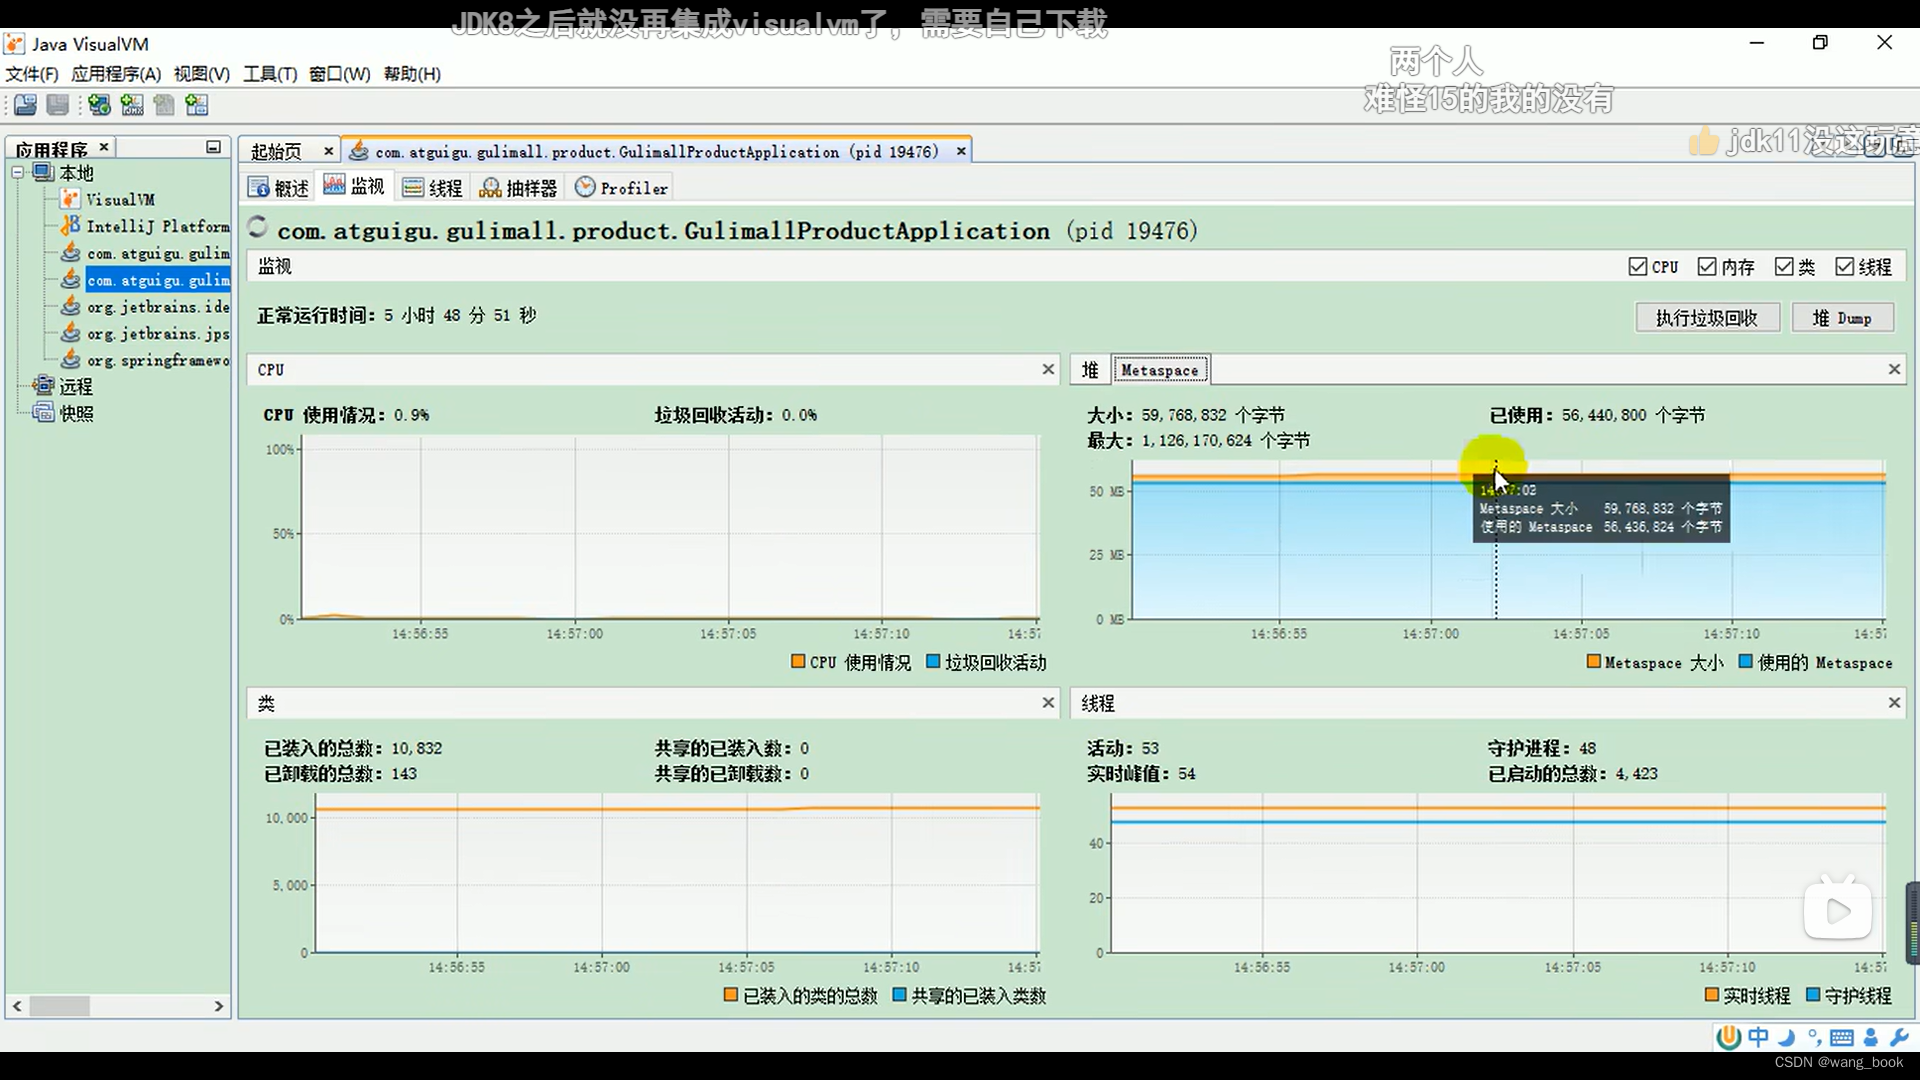Image resolution: width=1920 pixels, height=1080 pixels.
Task: Click 使用的 Metaspace blue legend swatch
Action: click(1746, 662)
